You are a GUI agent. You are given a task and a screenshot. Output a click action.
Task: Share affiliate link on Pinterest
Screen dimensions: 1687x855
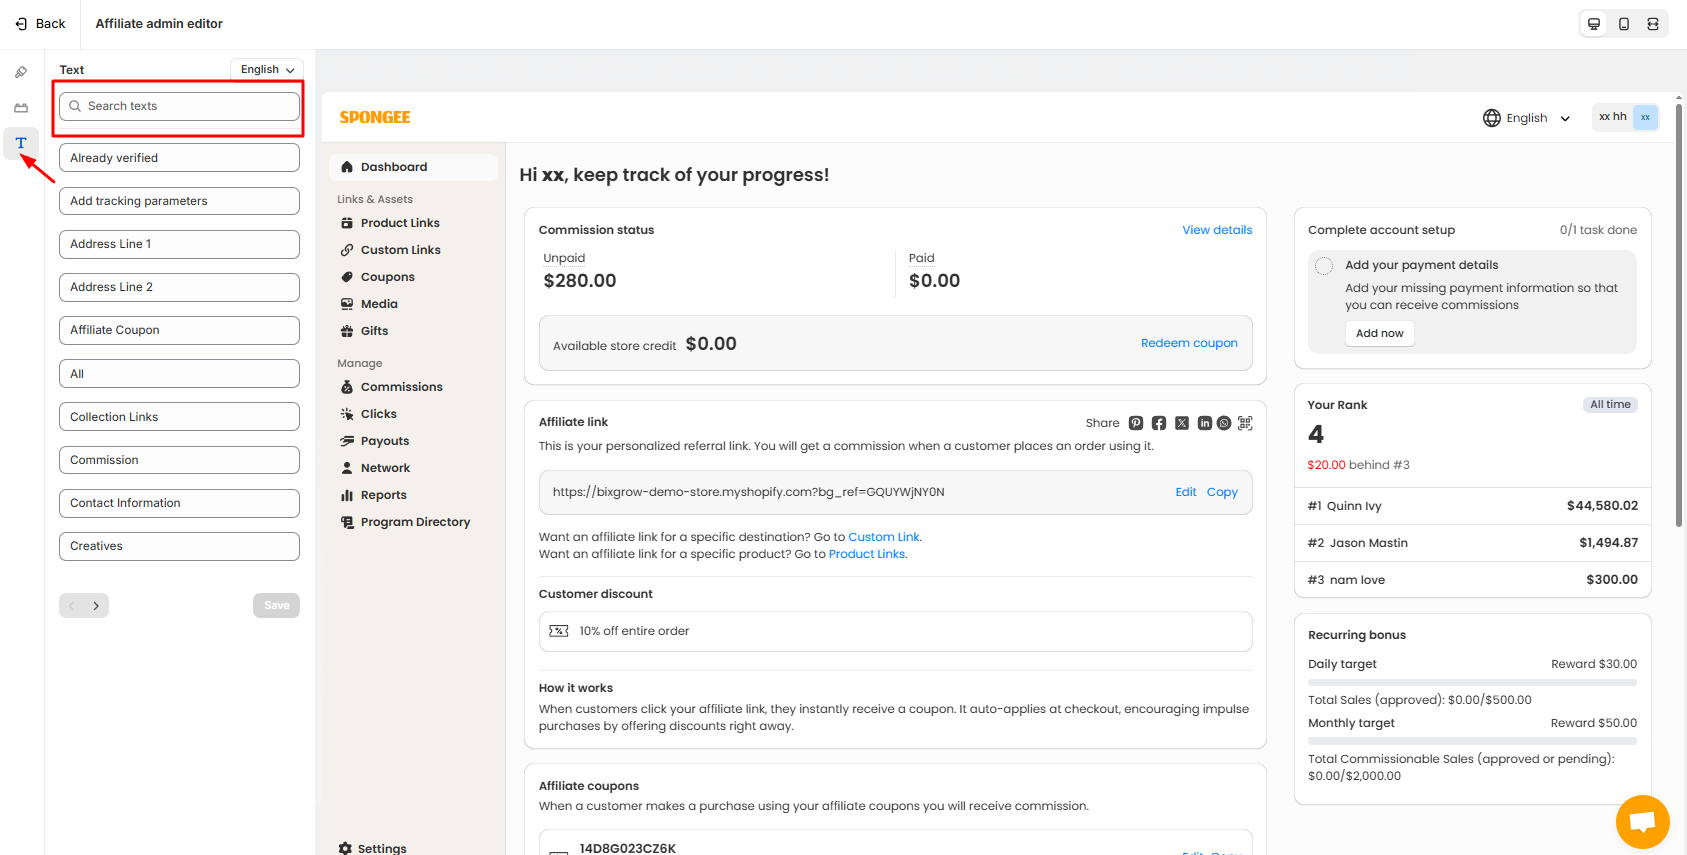click(1136, 423)
